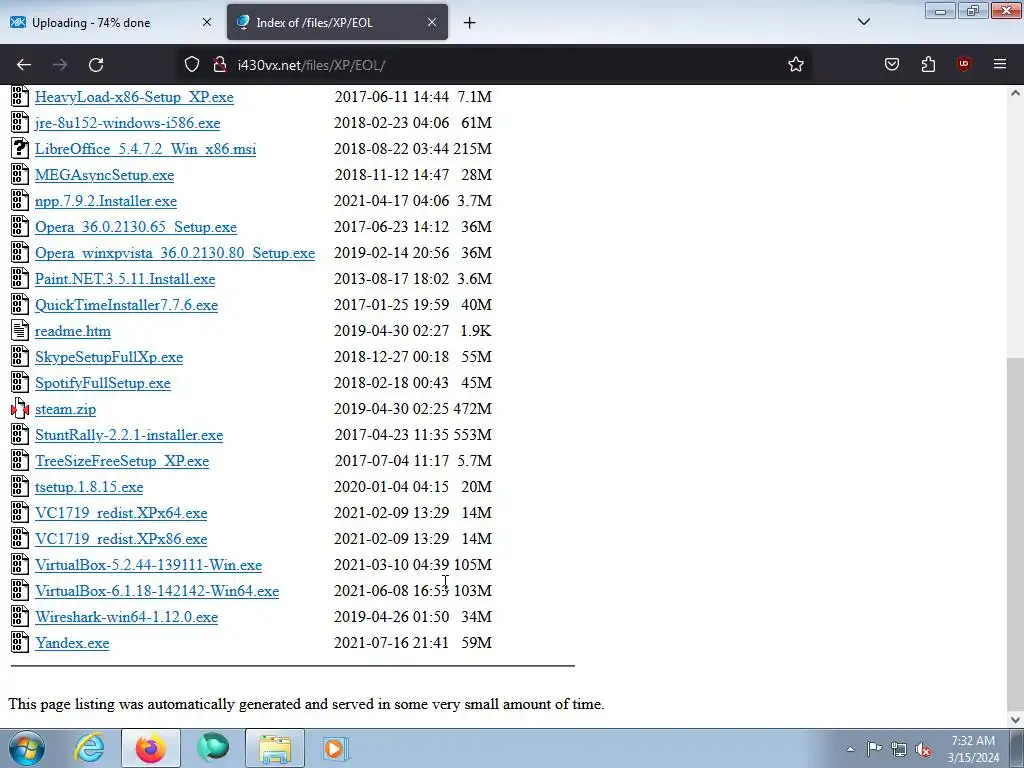The image size is (1024, 768).
Task: Download VC1719_redist.XPx64.exe
Action: tap(121, 513)
